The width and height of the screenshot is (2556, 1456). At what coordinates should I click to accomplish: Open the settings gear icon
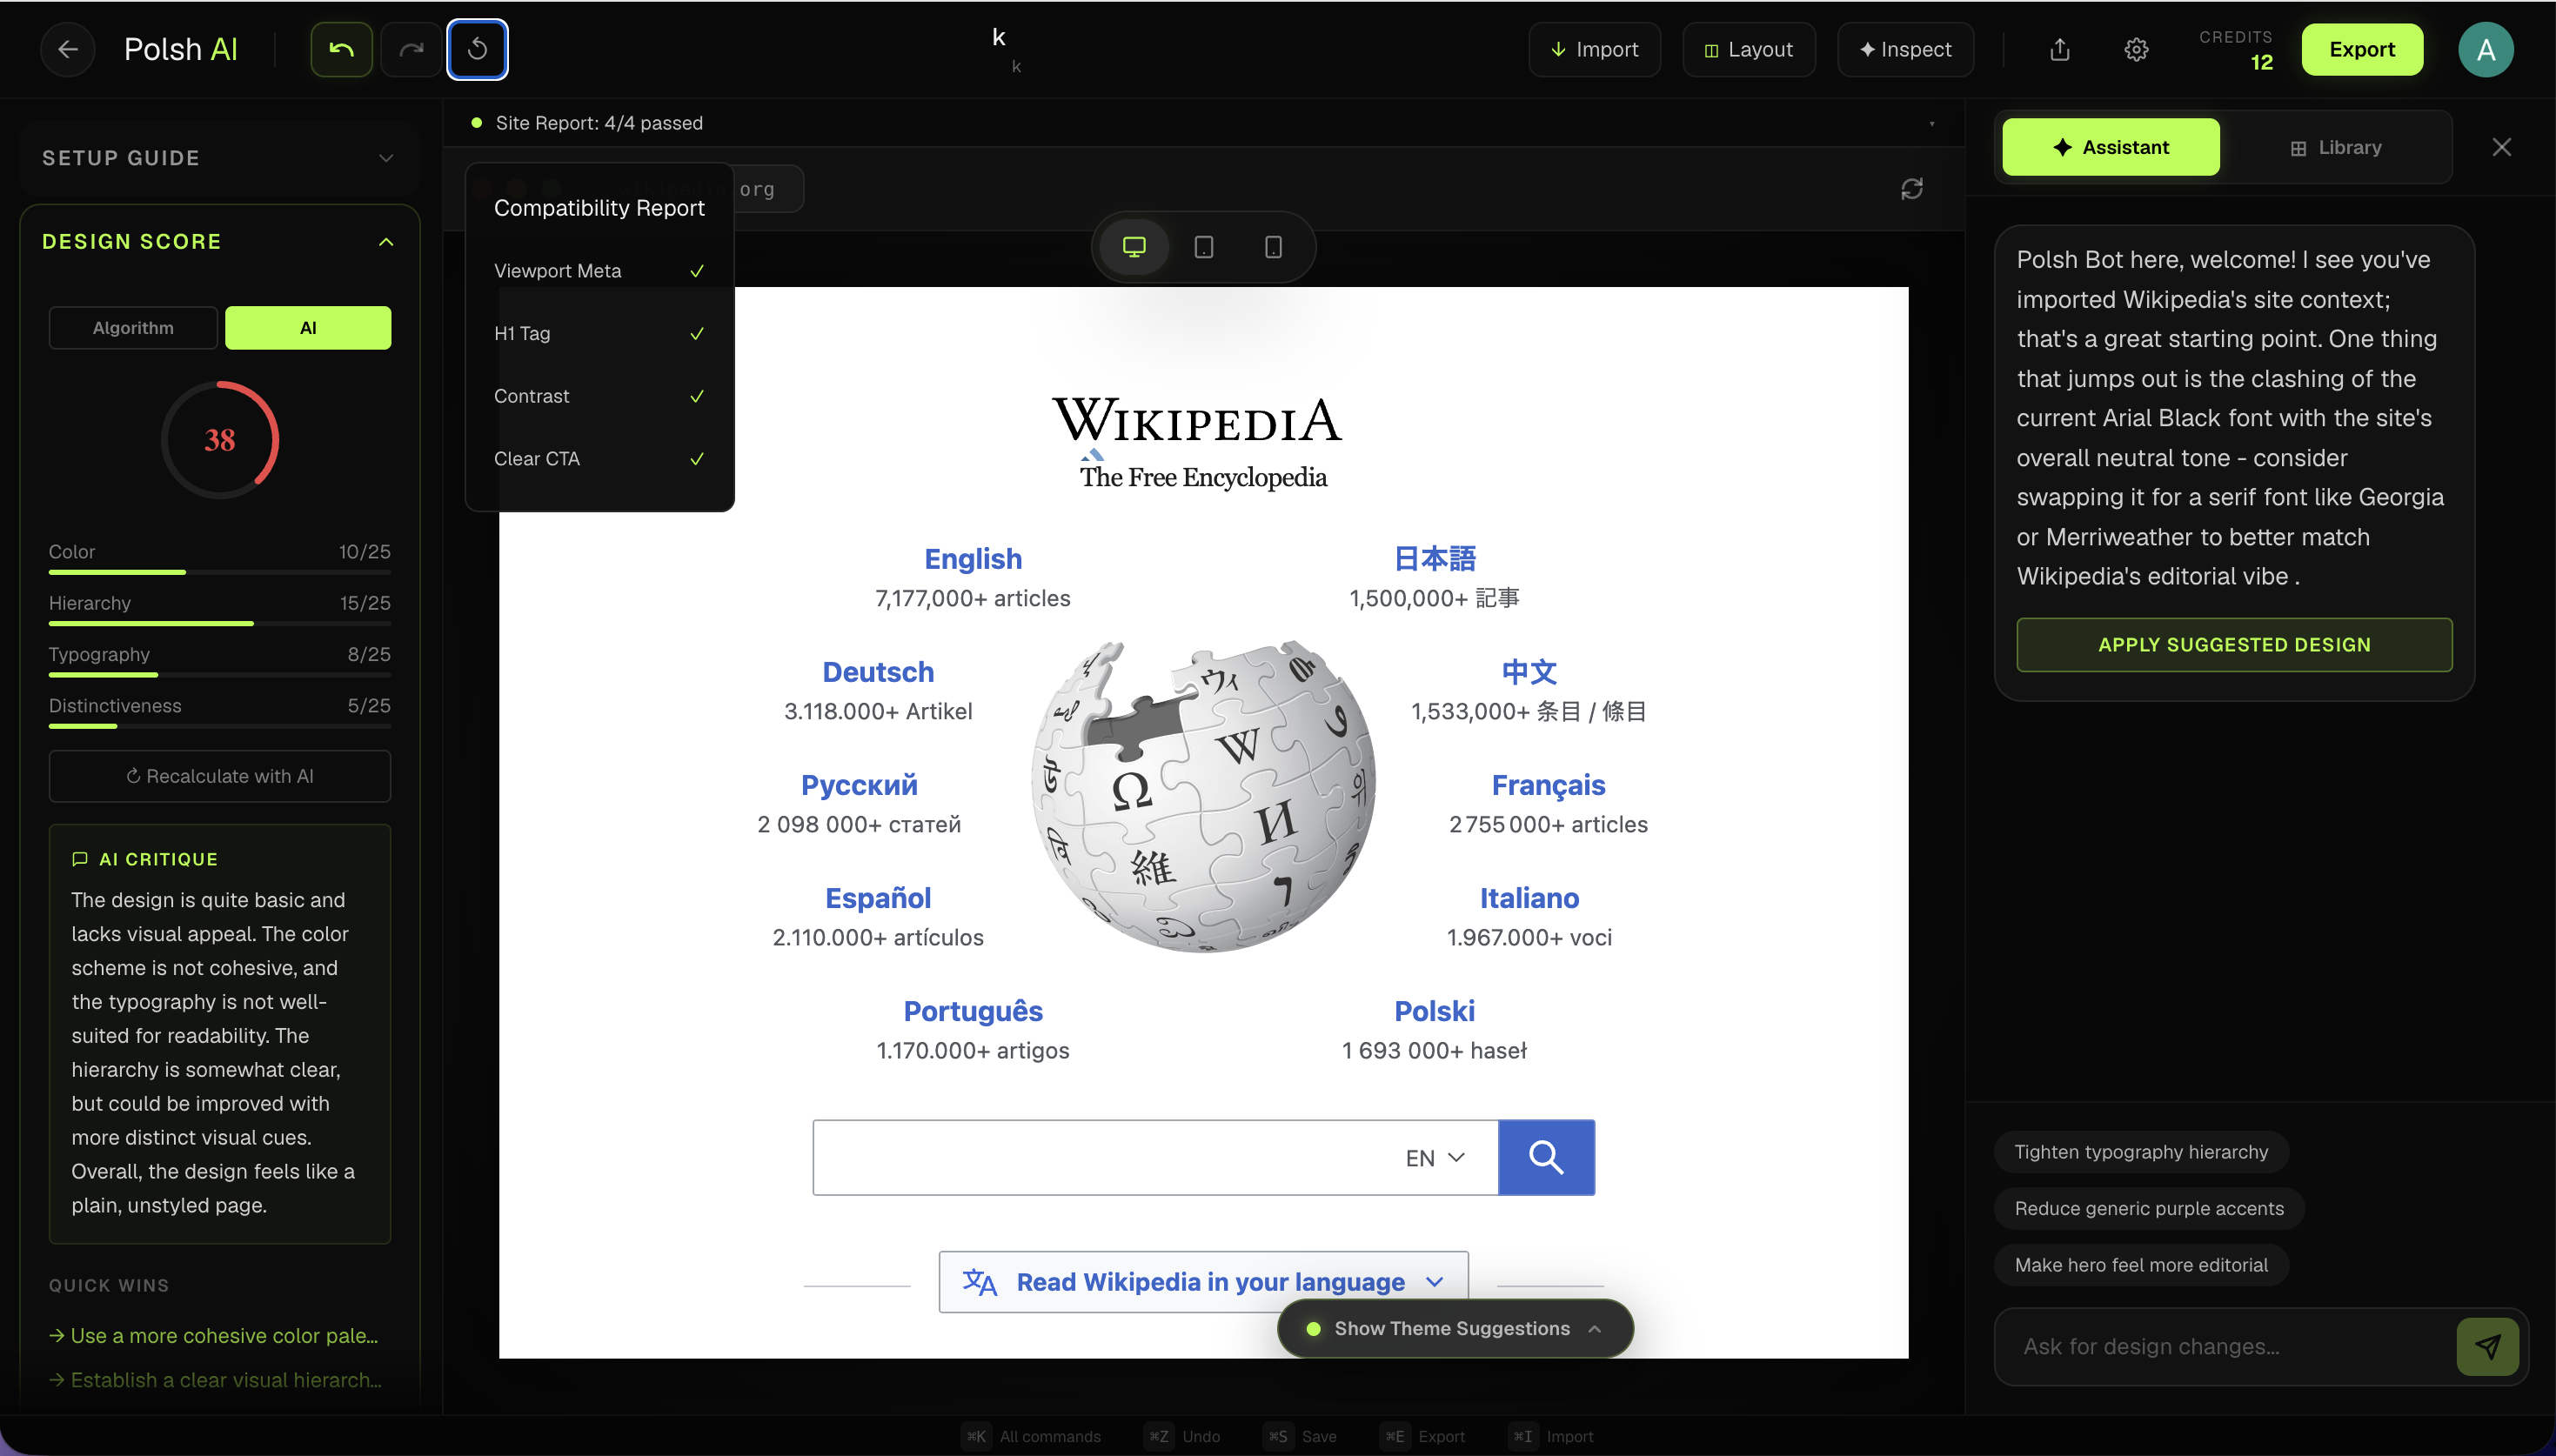tap(2136, 49)
